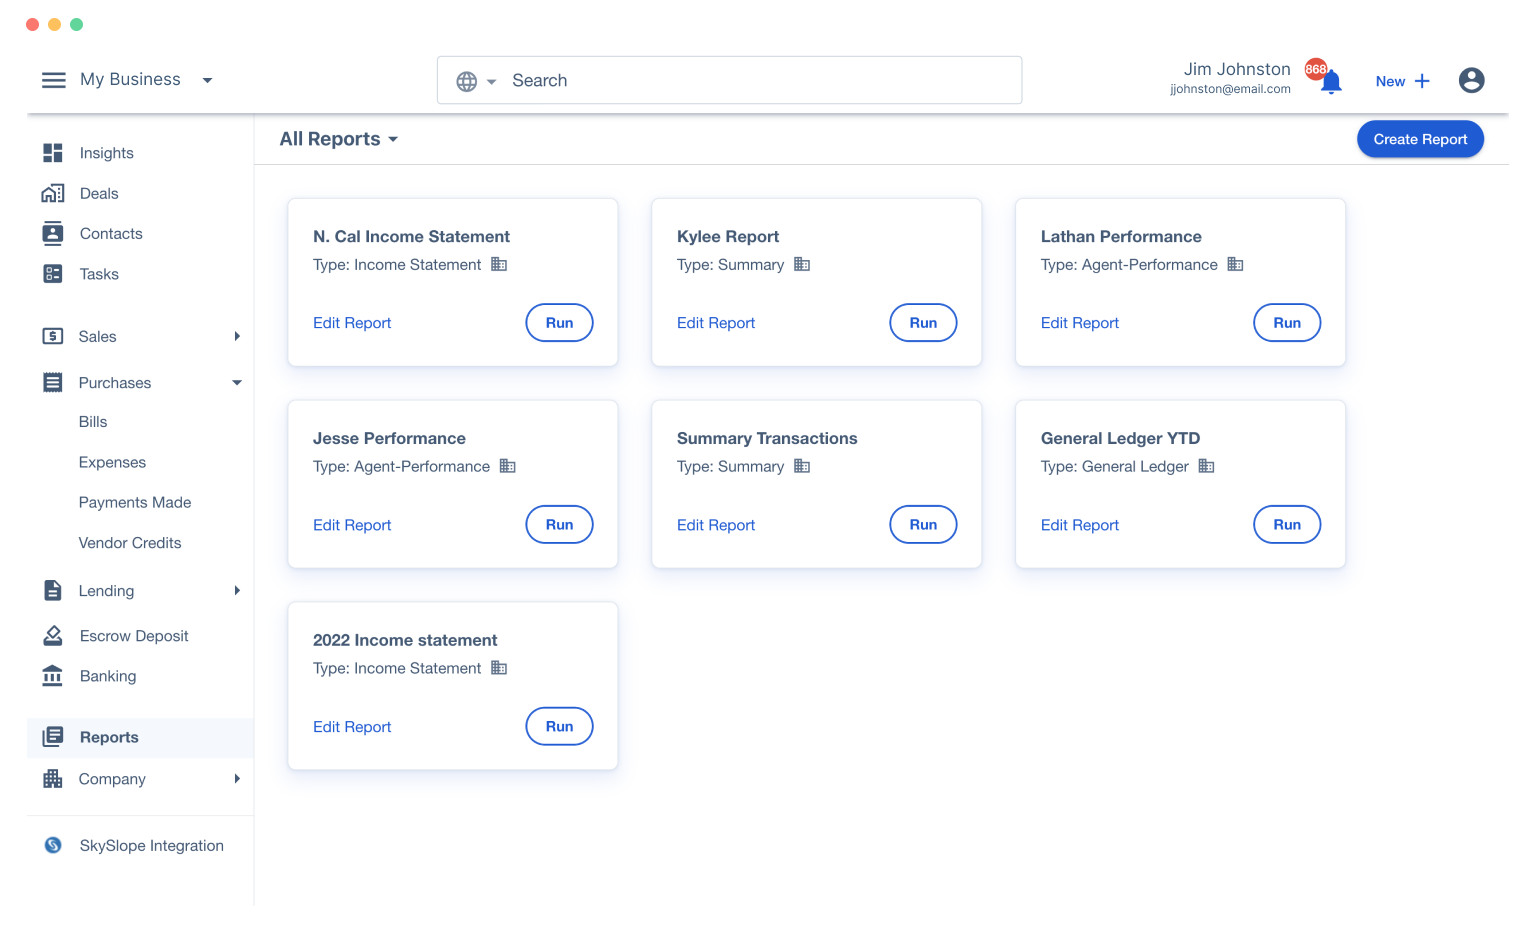
Task: Run the General Ledger YTD report
Action: pyautogui.click(x=1286, y=525)
